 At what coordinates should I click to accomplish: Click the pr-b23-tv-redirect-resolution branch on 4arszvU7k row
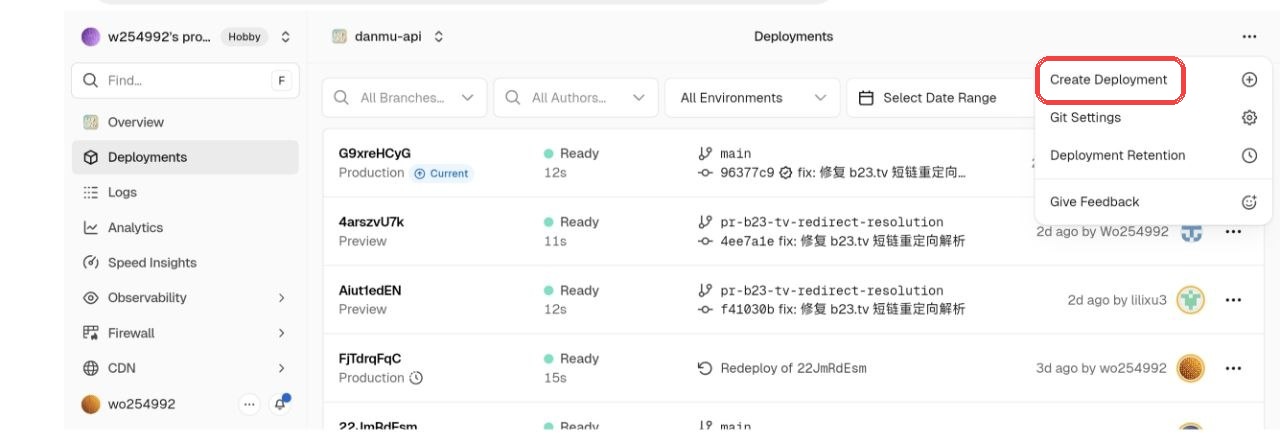[831, 222]
